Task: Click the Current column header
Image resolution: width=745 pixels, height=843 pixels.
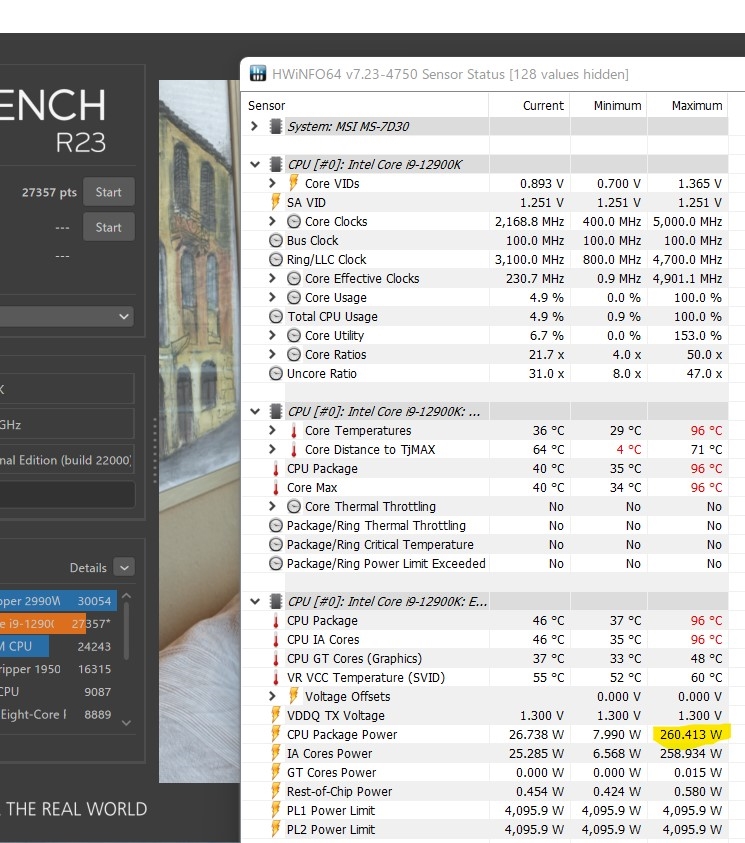Action: [543, 105]
